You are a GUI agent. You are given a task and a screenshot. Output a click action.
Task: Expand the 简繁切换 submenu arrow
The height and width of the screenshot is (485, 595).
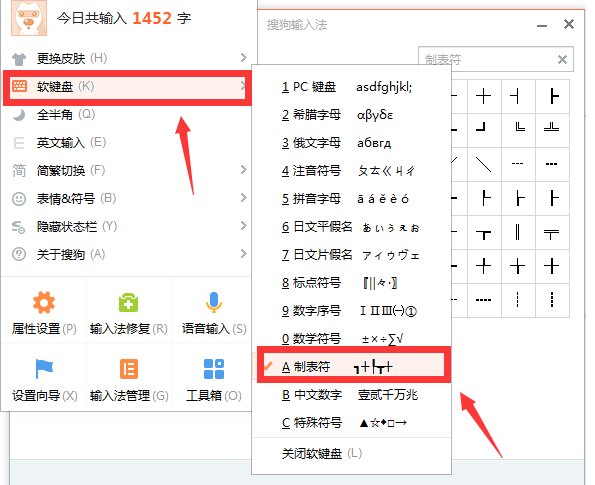click(x=244, y=170)
